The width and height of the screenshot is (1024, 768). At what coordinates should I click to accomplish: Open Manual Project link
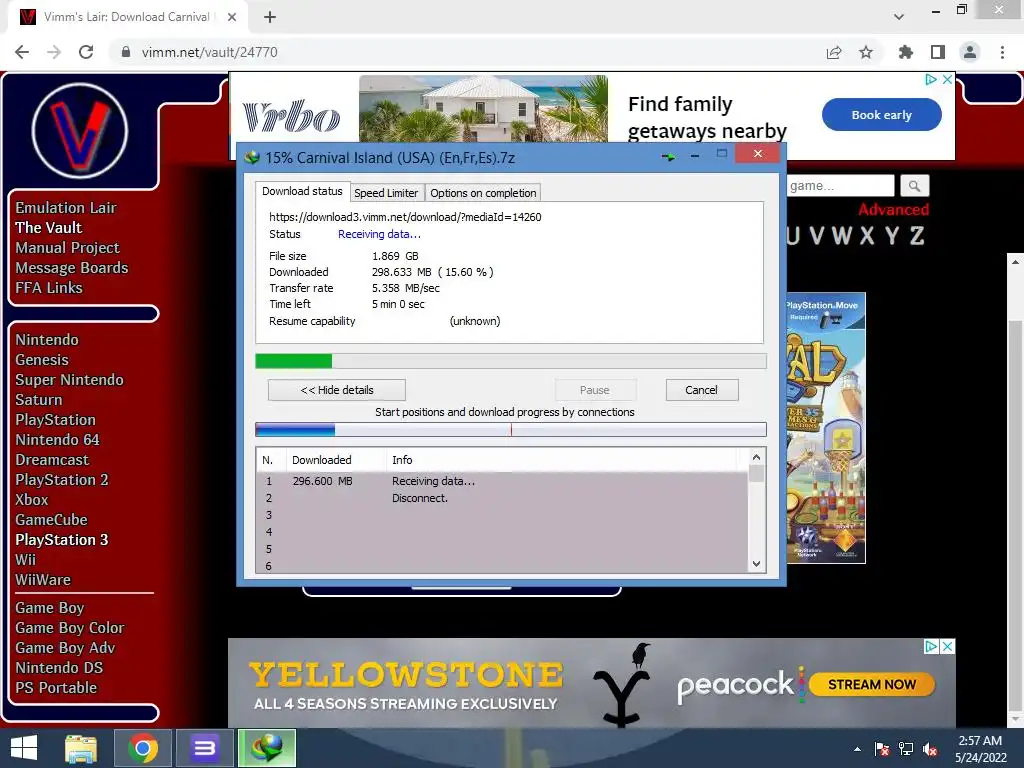67,248
